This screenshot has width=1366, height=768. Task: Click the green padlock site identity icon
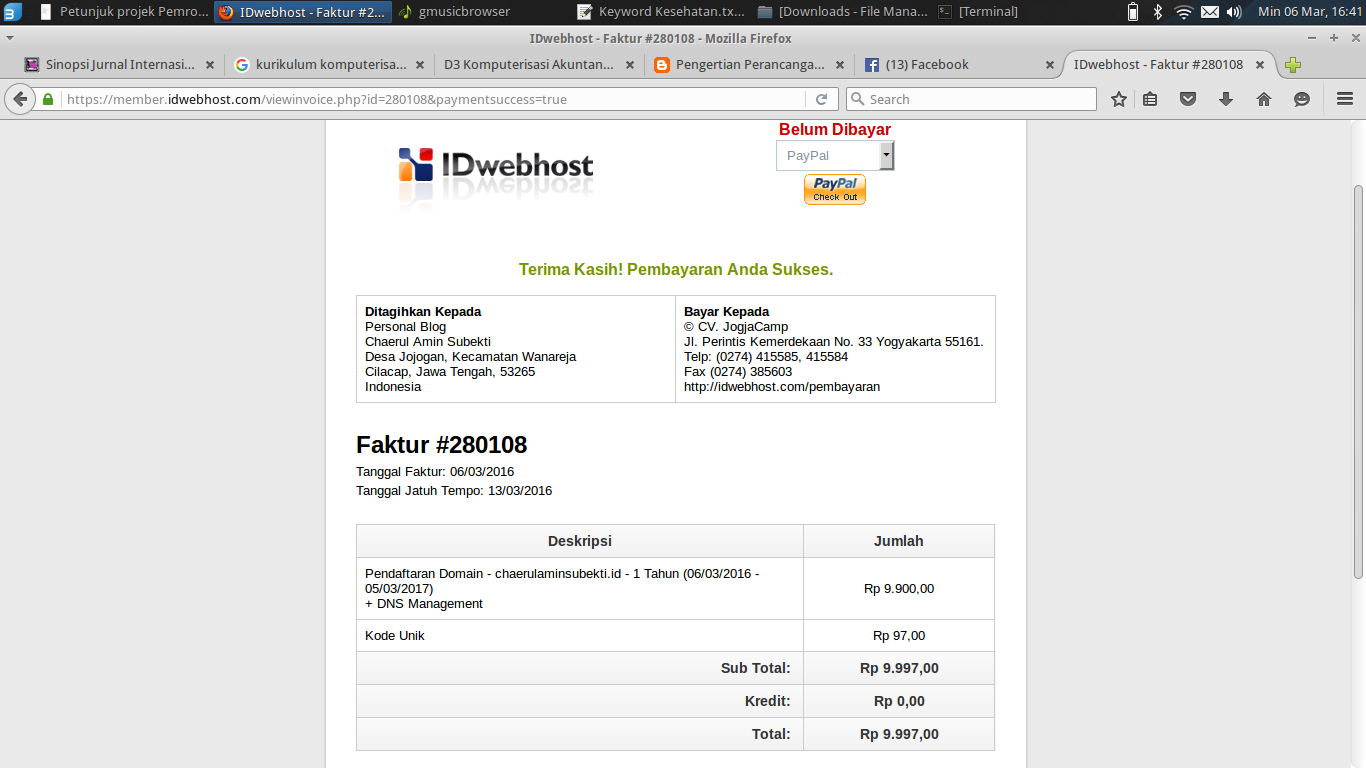47,99
